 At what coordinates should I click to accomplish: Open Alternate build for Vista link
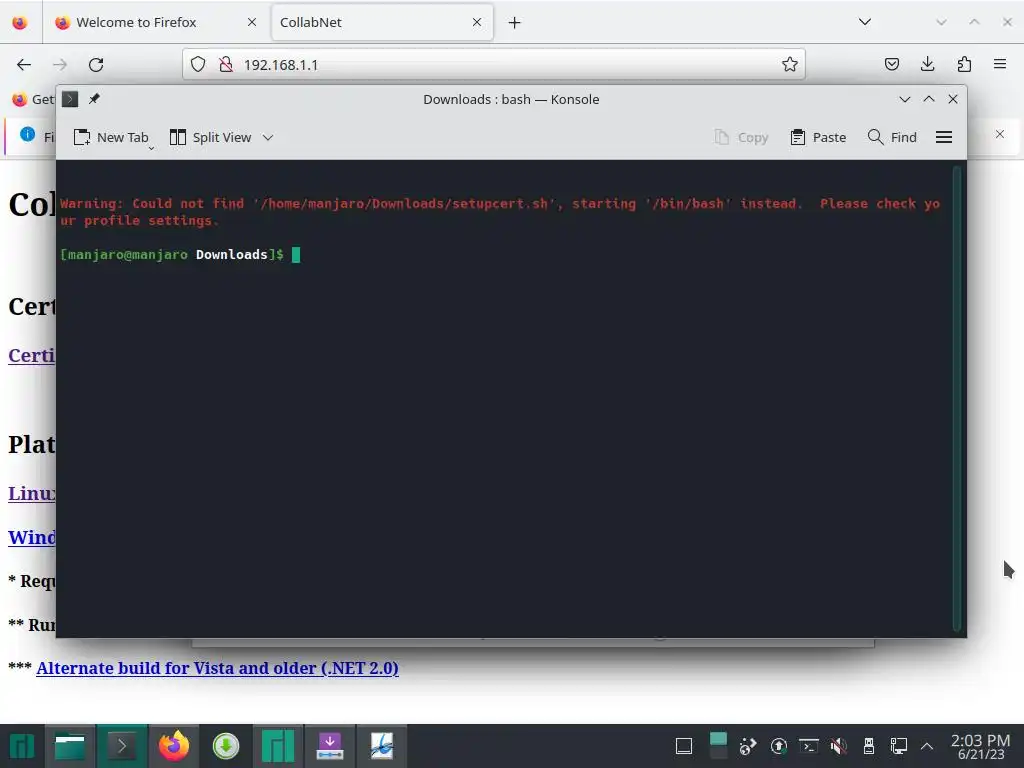coord(217,668)
